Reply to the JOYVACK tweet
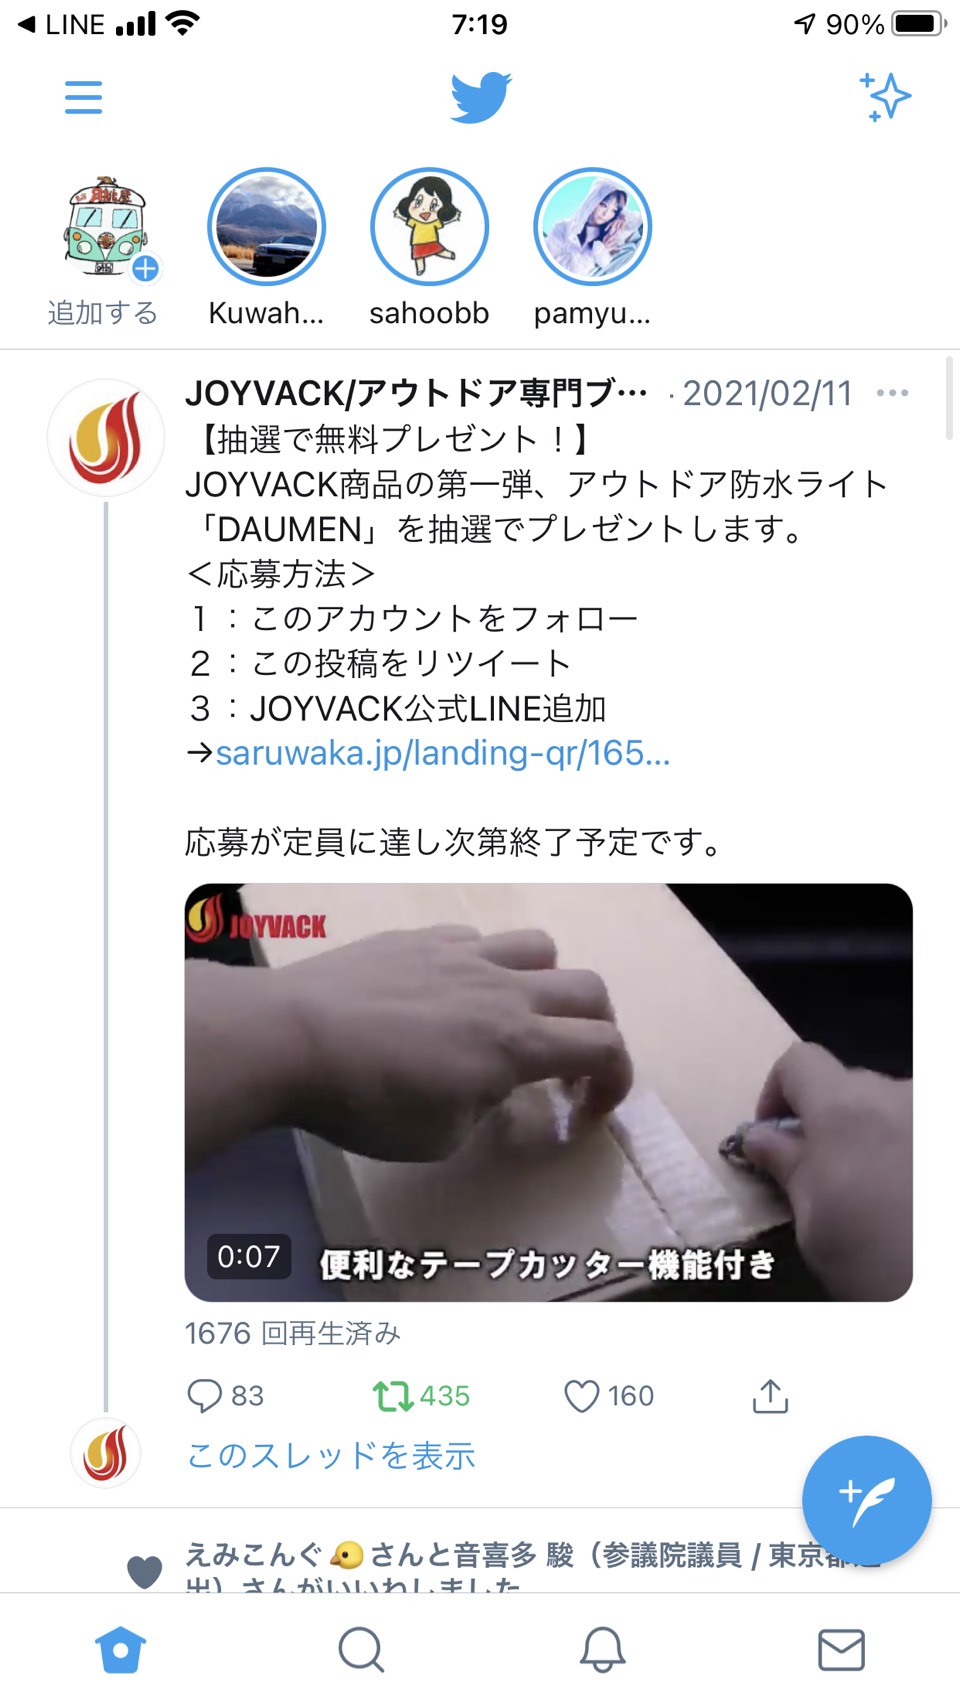Image resolution: width=960 pixels, height=1707 pixels. pyautogui.click(x=226, y=1395)
